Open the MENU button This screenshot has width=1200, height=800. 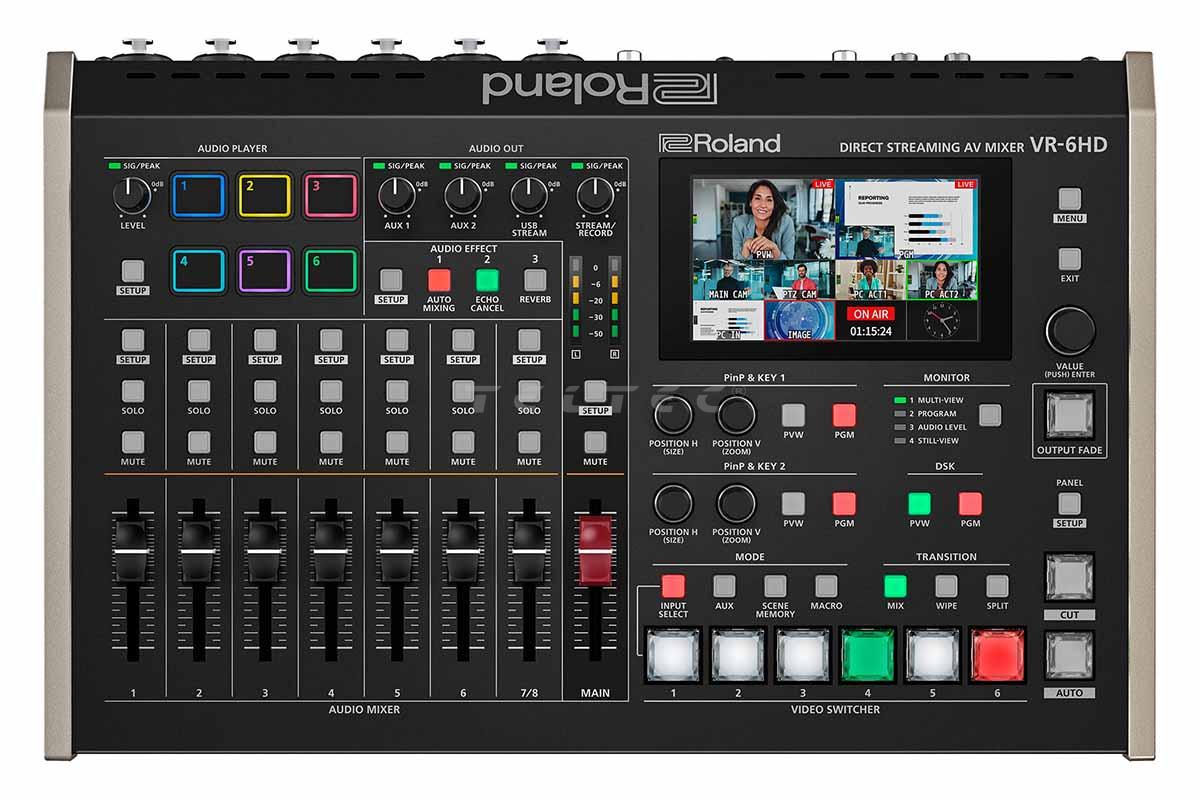pyautogui.click(x=1070, y=198)
